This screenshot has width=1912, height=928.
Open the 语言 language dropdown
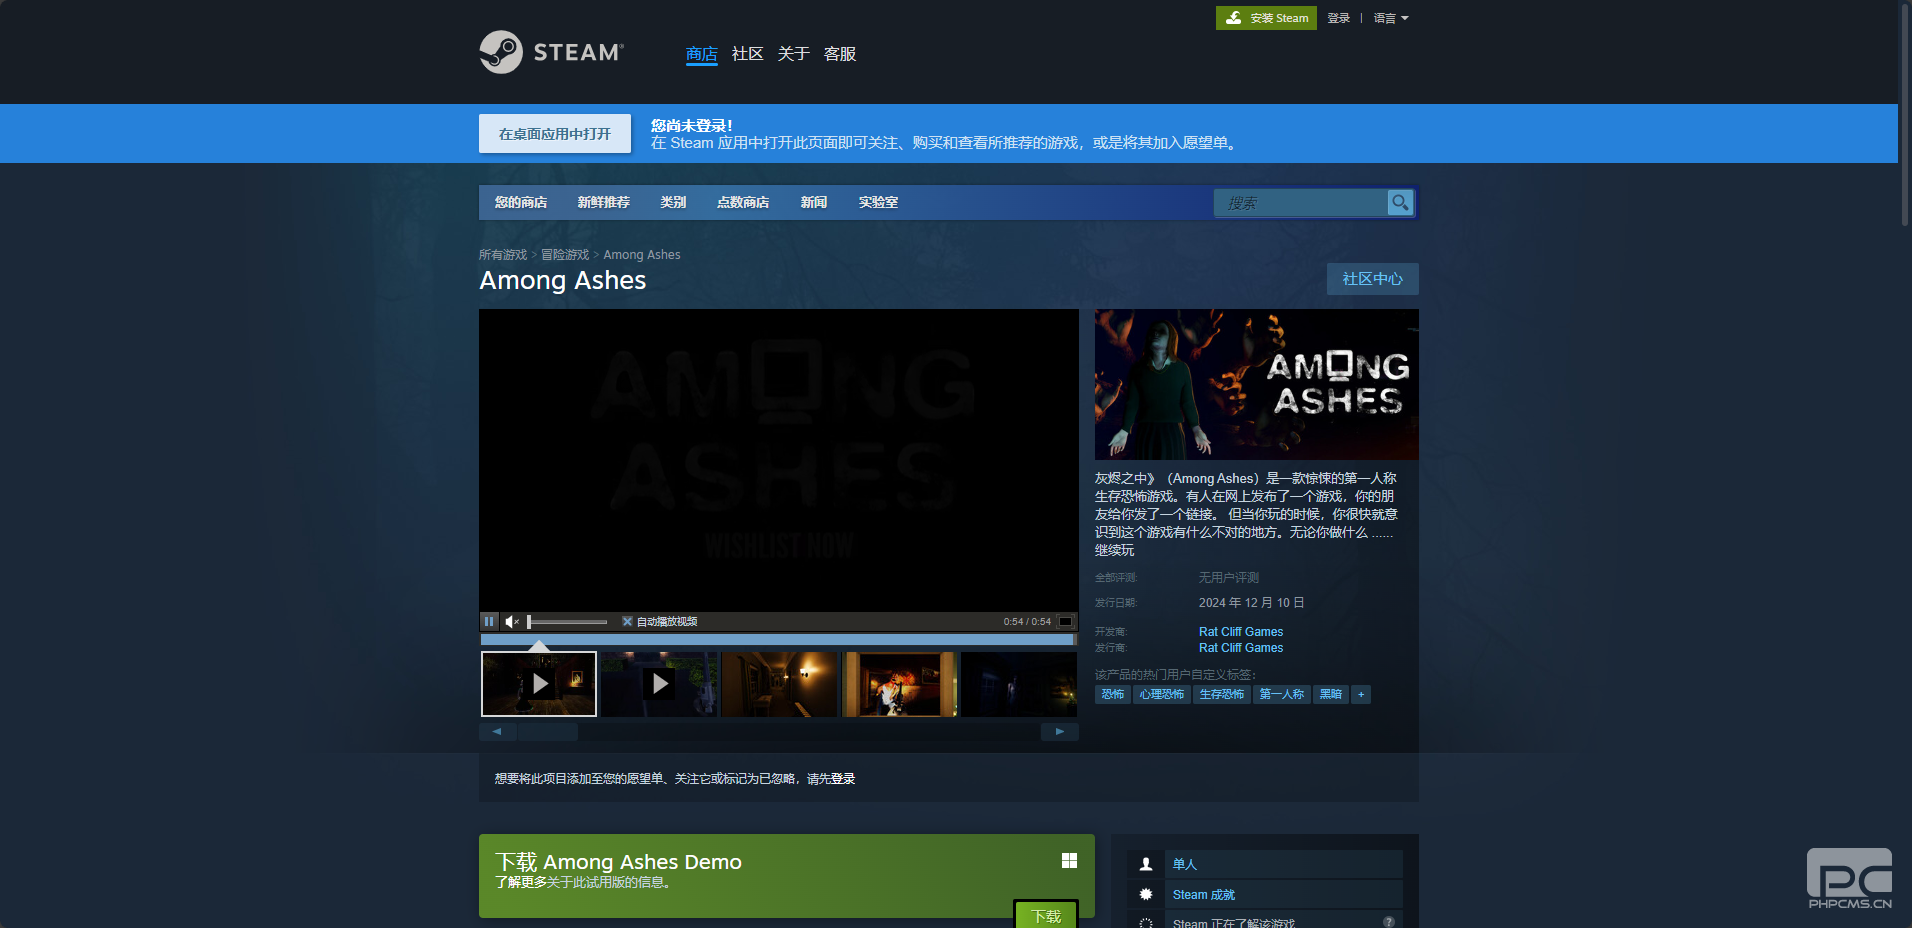[1391, 18]
